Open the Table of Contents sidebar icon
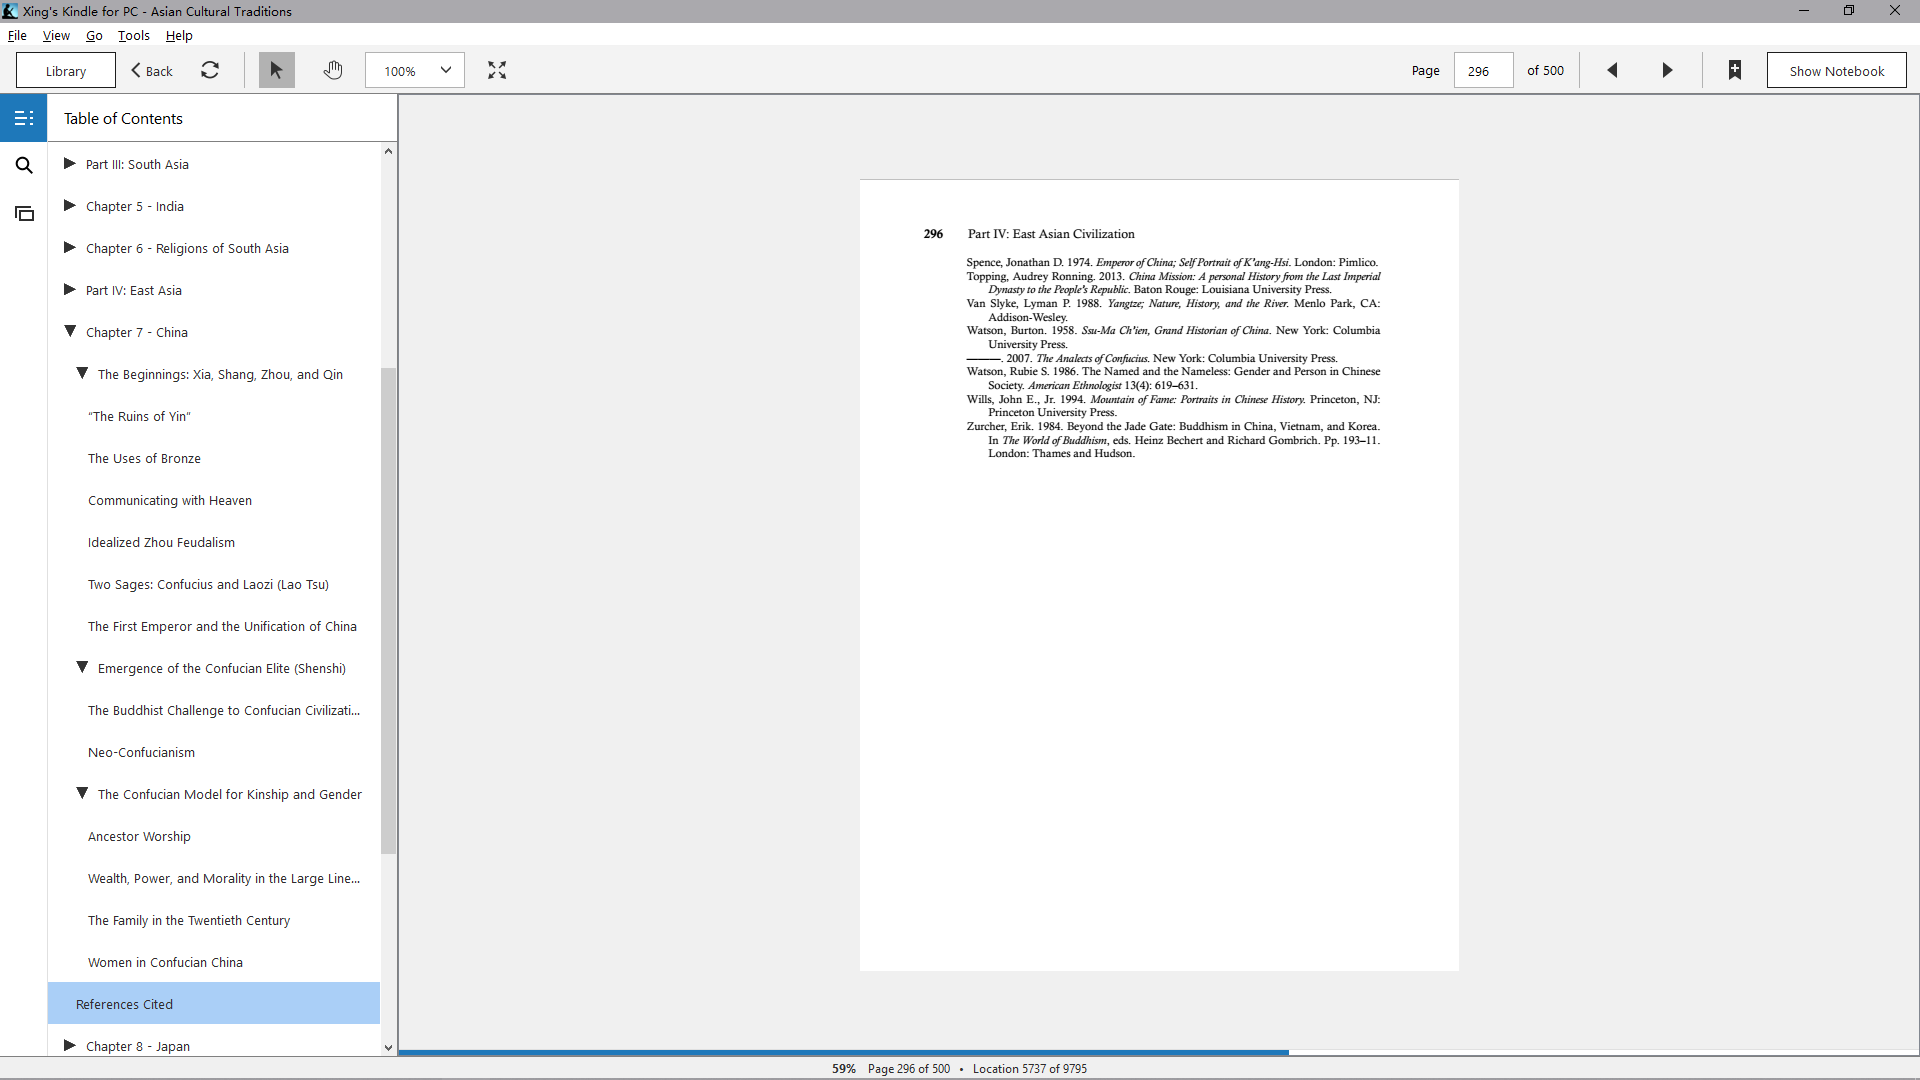The height and width of the screenshot is (1080, 1920). [24, 118]
